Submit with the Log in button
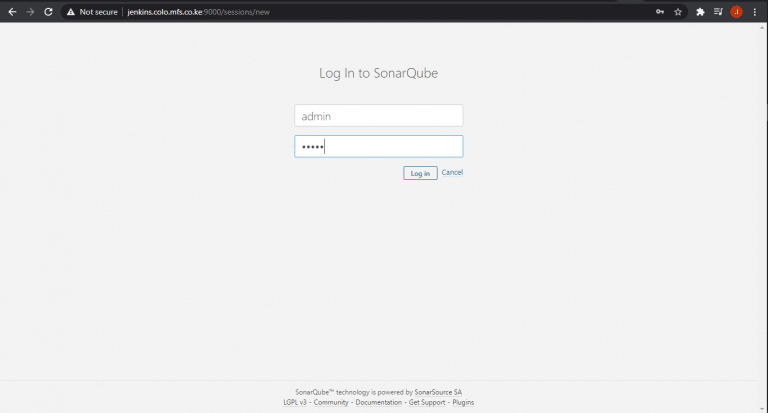 click(x=420, y=173)
